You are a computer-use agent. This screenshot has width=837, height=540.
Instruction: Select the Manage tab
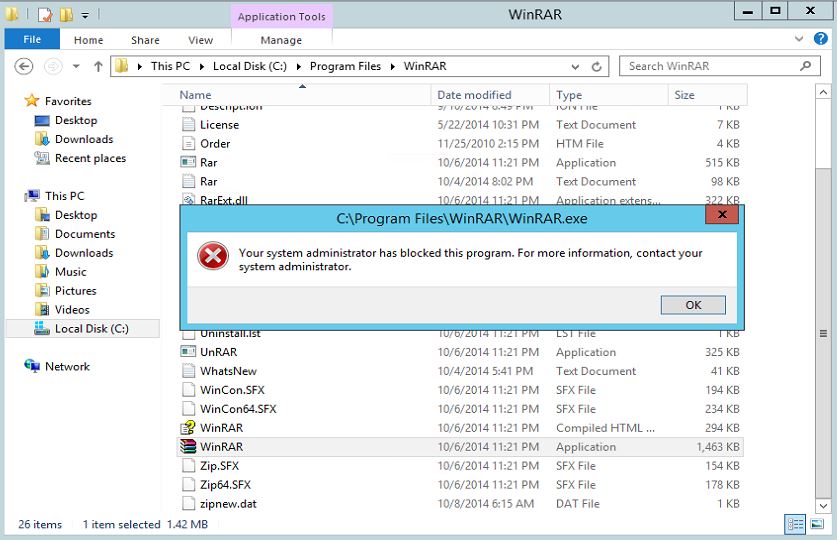(281, 40)
